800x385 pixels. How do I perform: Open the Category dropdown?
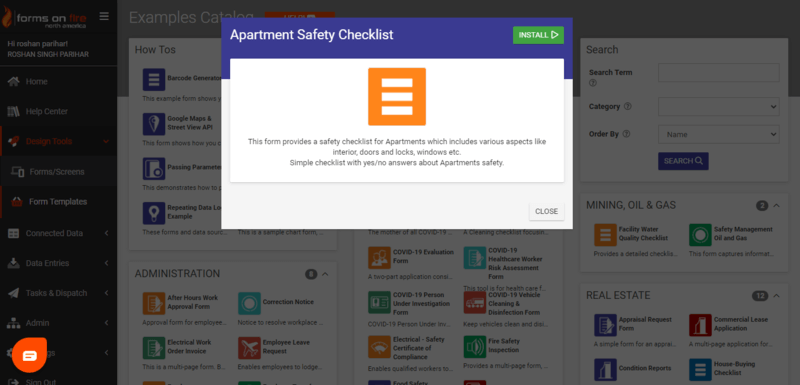719,107
